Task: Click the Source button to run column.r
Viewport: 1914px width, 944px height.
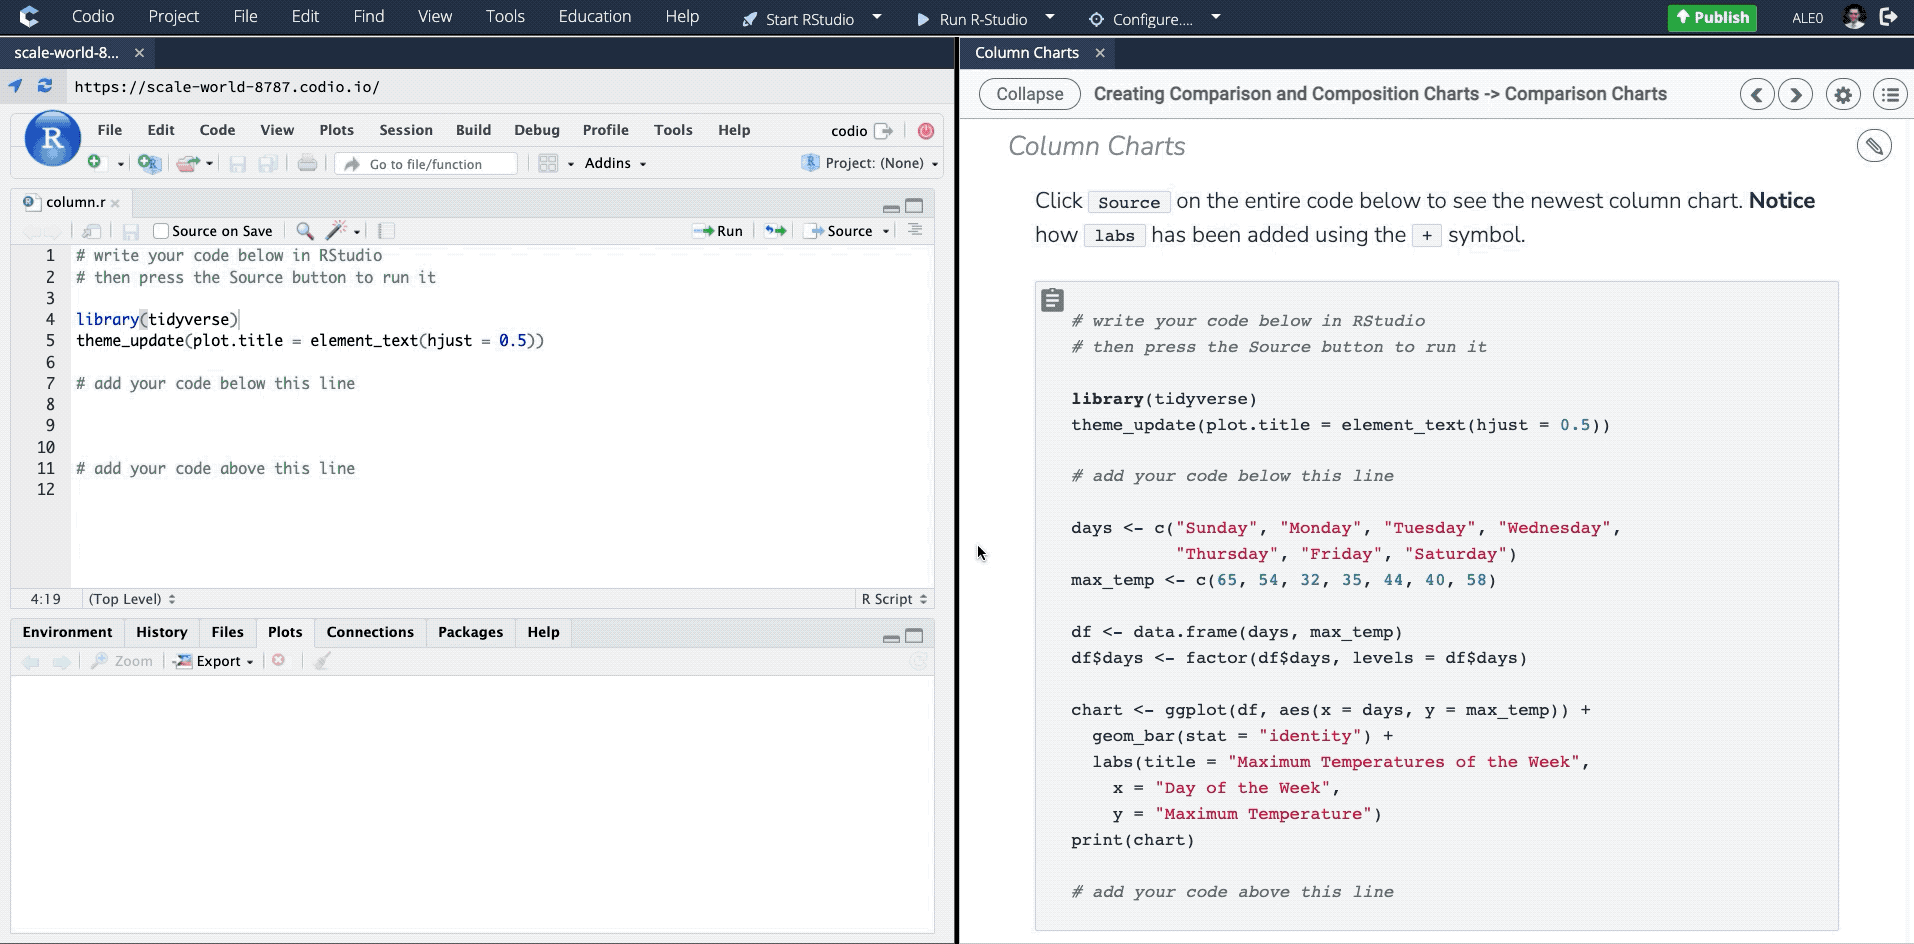Action: point(845,231)
